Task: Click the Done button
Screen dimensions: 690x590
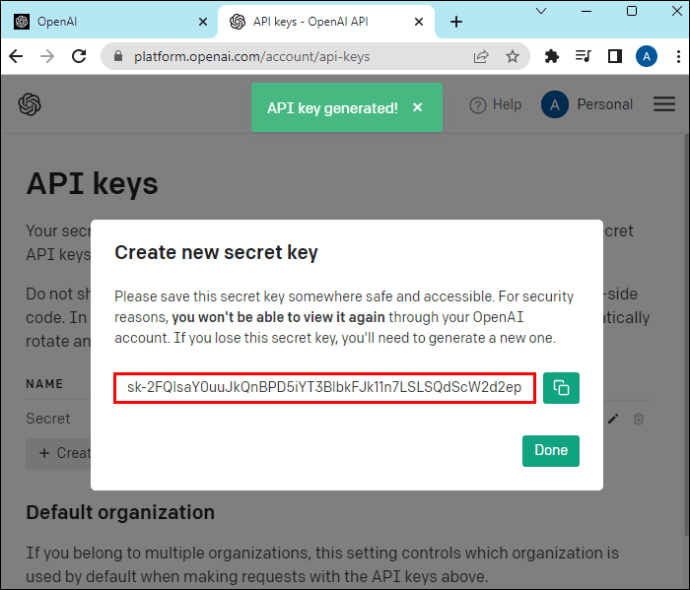Action: 550,450
